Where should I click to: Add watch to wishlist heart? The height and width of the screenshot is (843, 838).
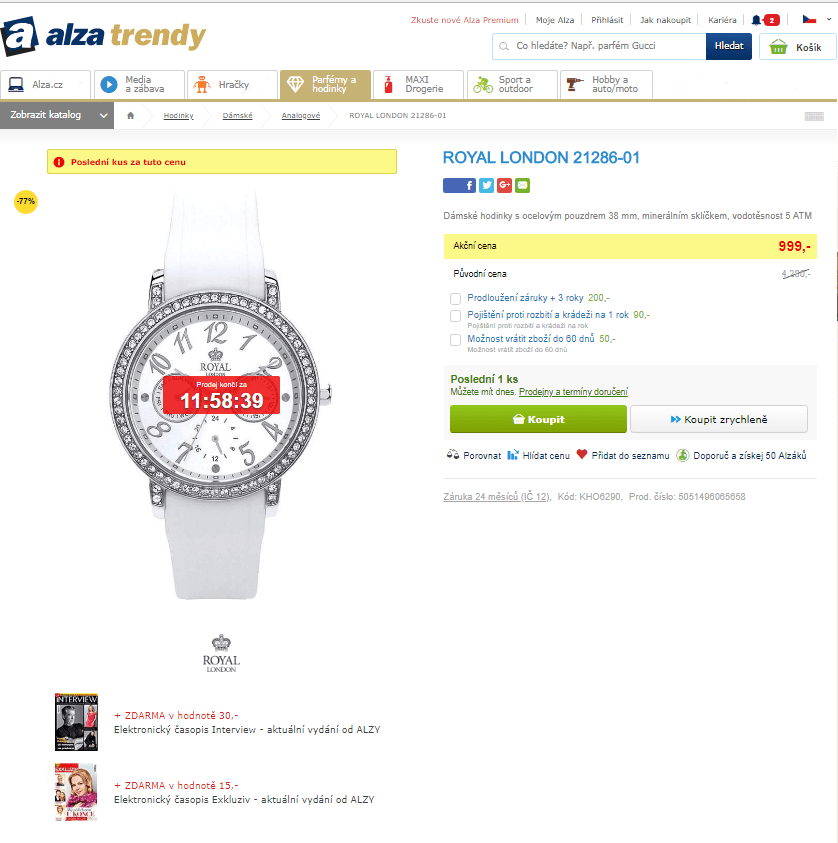[582, 455]
